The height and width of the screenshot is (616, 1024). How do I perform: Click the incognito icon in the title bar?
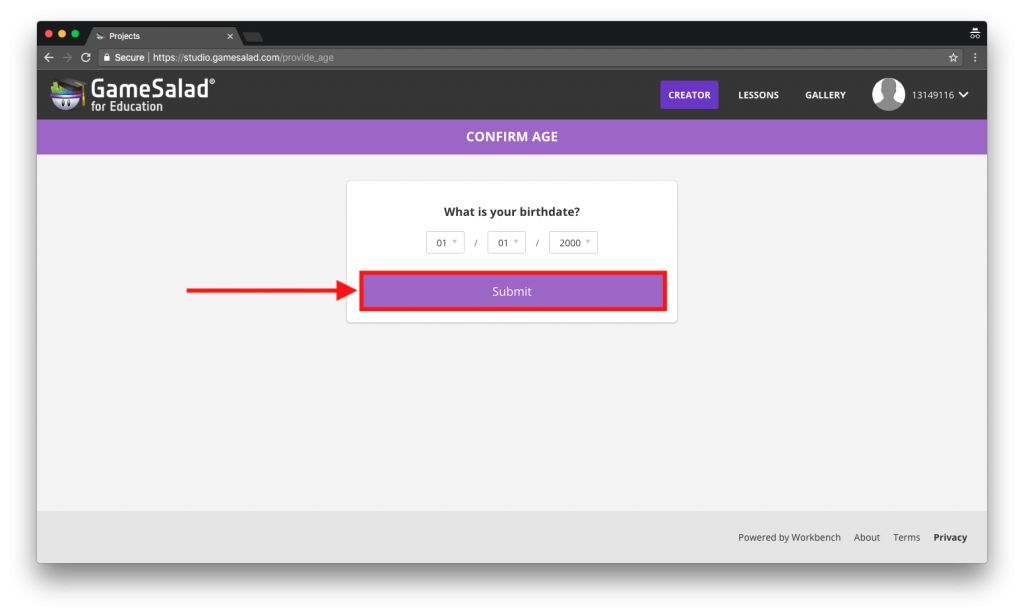pos(974,34)
